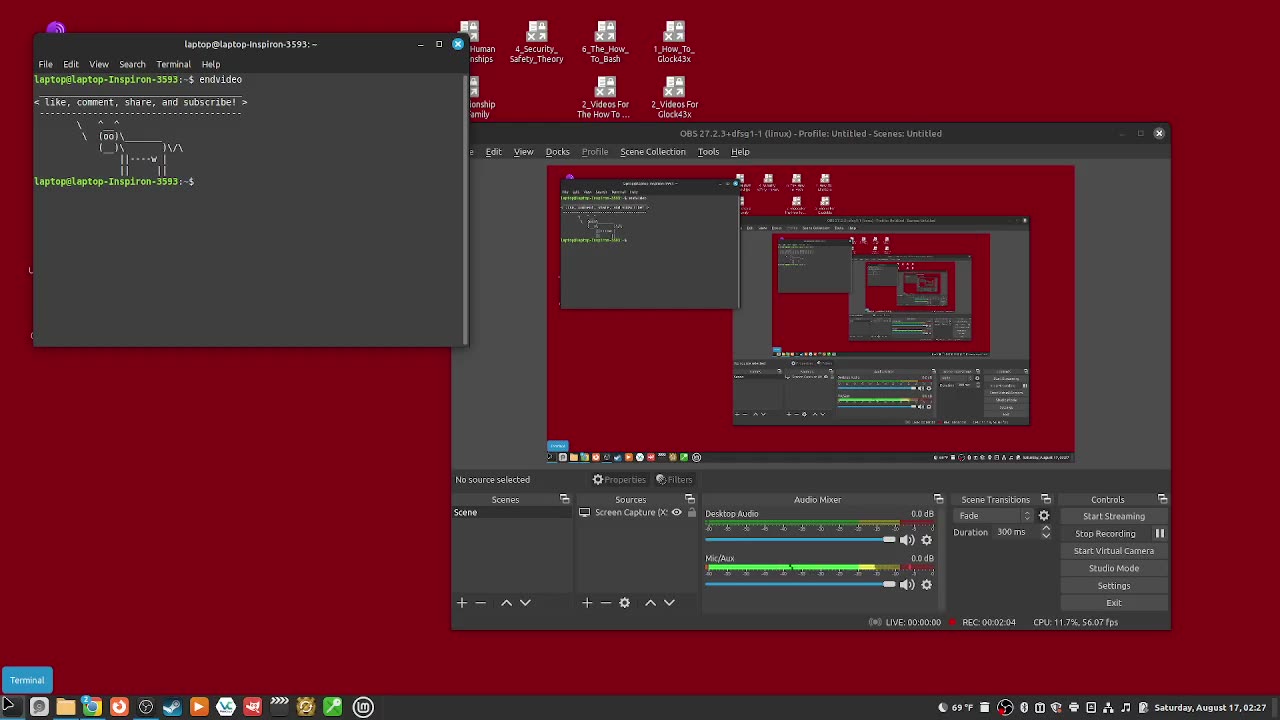Open Terminal window File menu
This screenshot has width=1280, height=720.
coord(45,64)
